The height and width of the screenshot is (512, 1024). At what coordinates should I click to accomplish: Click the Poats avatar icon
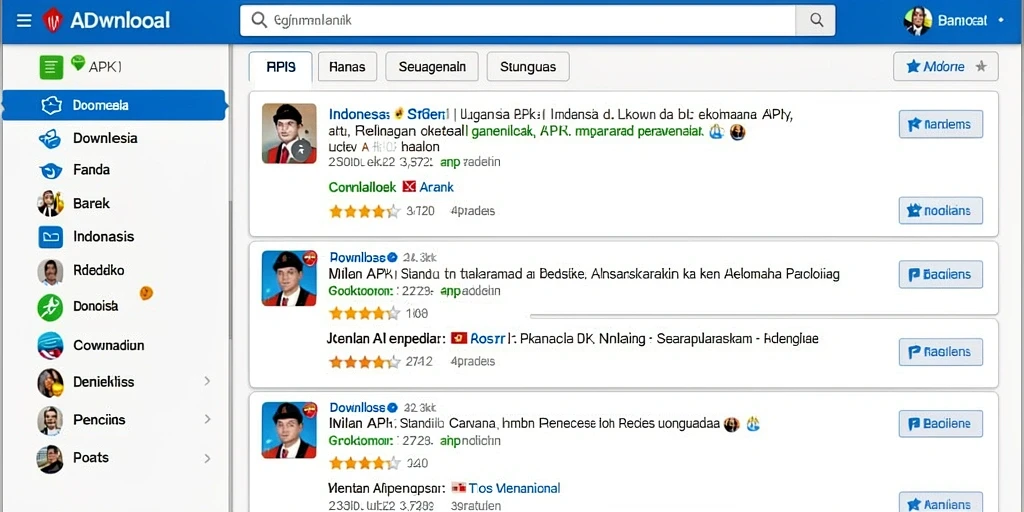50,458
